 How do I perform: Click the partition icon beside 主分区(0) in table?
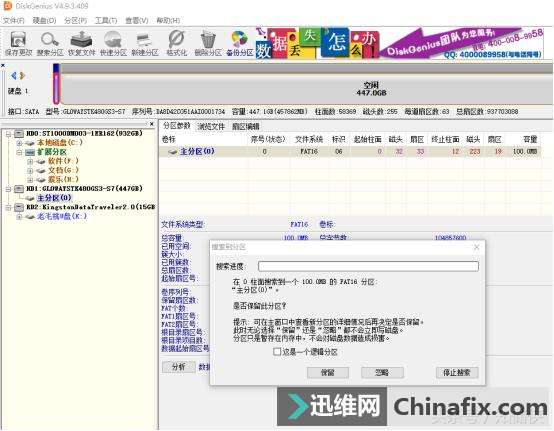click(173, 152)
